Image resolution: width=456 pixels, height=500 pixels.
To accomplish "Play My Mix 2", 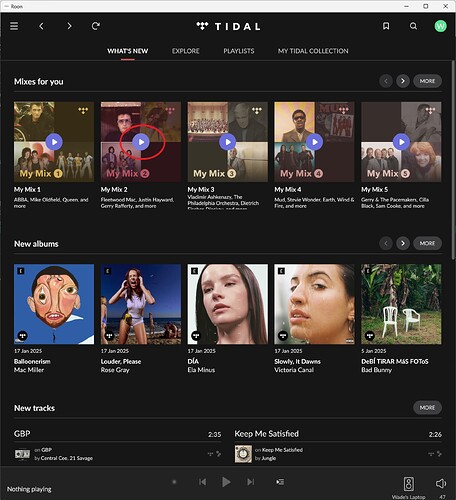I will 141,142.
